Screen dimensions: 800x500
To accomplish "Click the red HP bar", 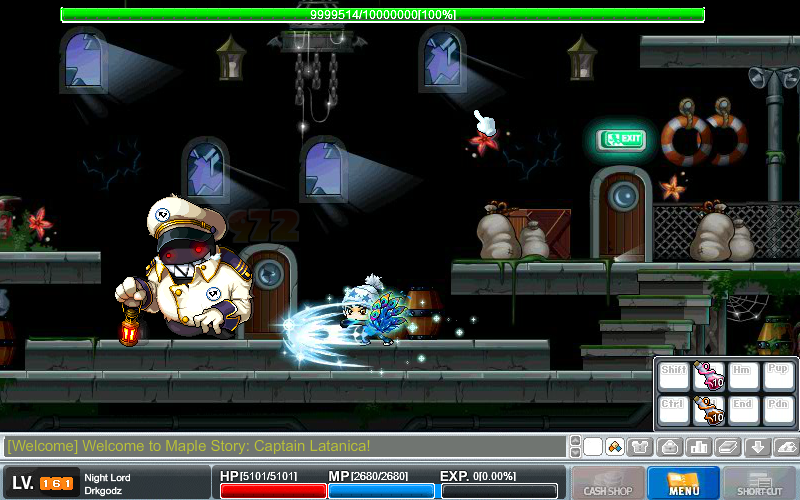I will pyautogui.click(x=273, y=491).
